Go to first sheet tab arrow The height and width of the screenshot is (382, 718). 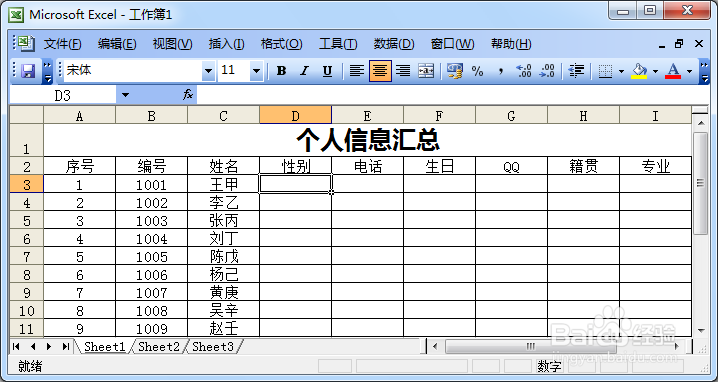(x=16, y=346)
